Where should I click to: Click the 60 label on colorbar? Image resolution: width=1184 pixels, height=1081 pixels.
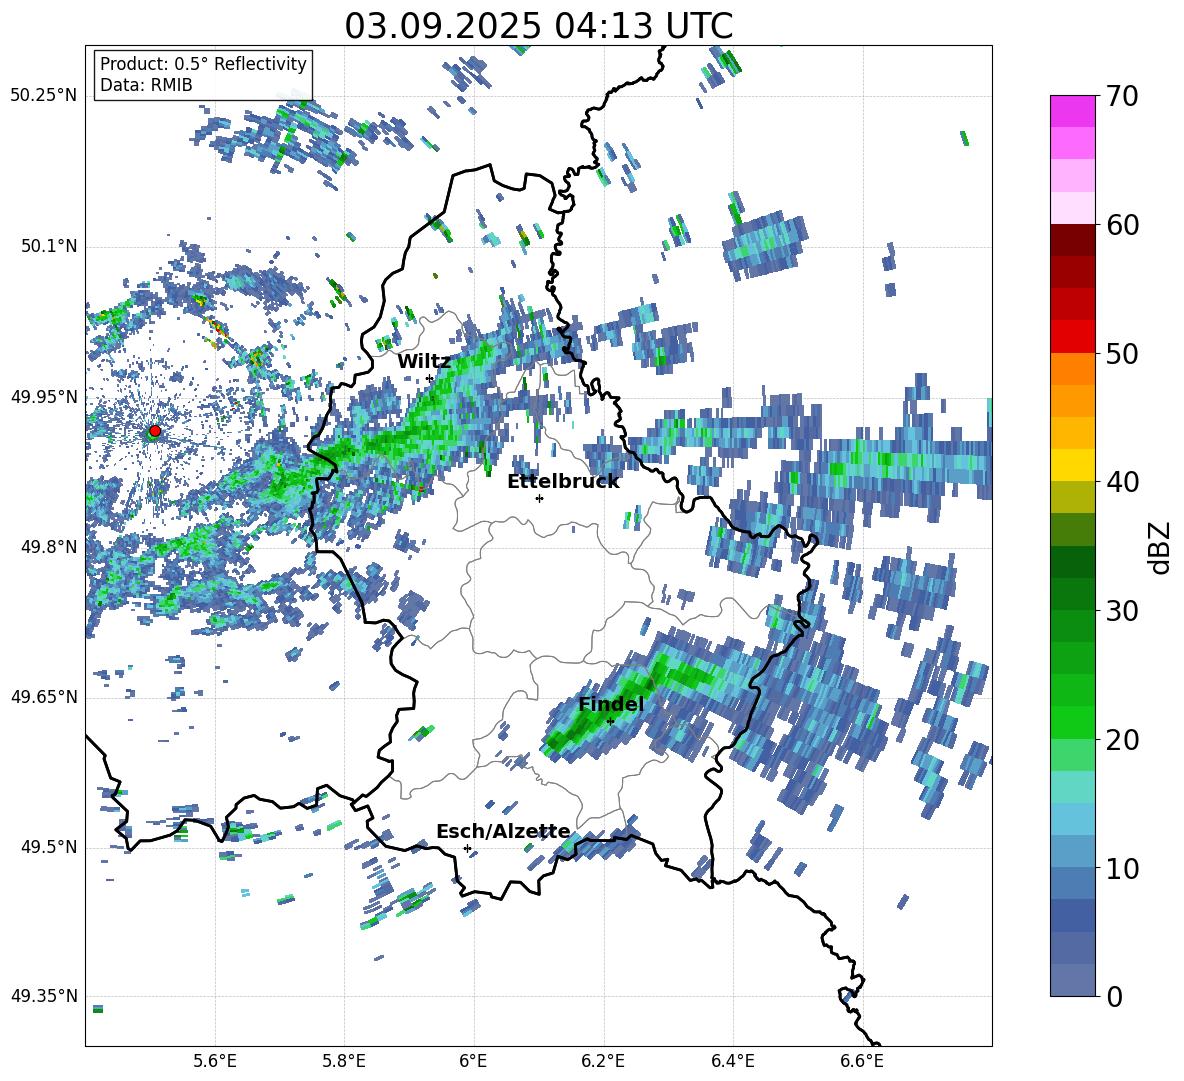click(x=1123, y=225)
